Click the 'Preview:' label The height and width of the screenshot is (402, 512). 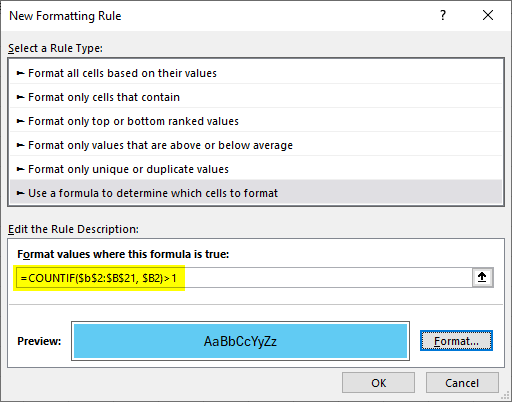pos(39,341)
